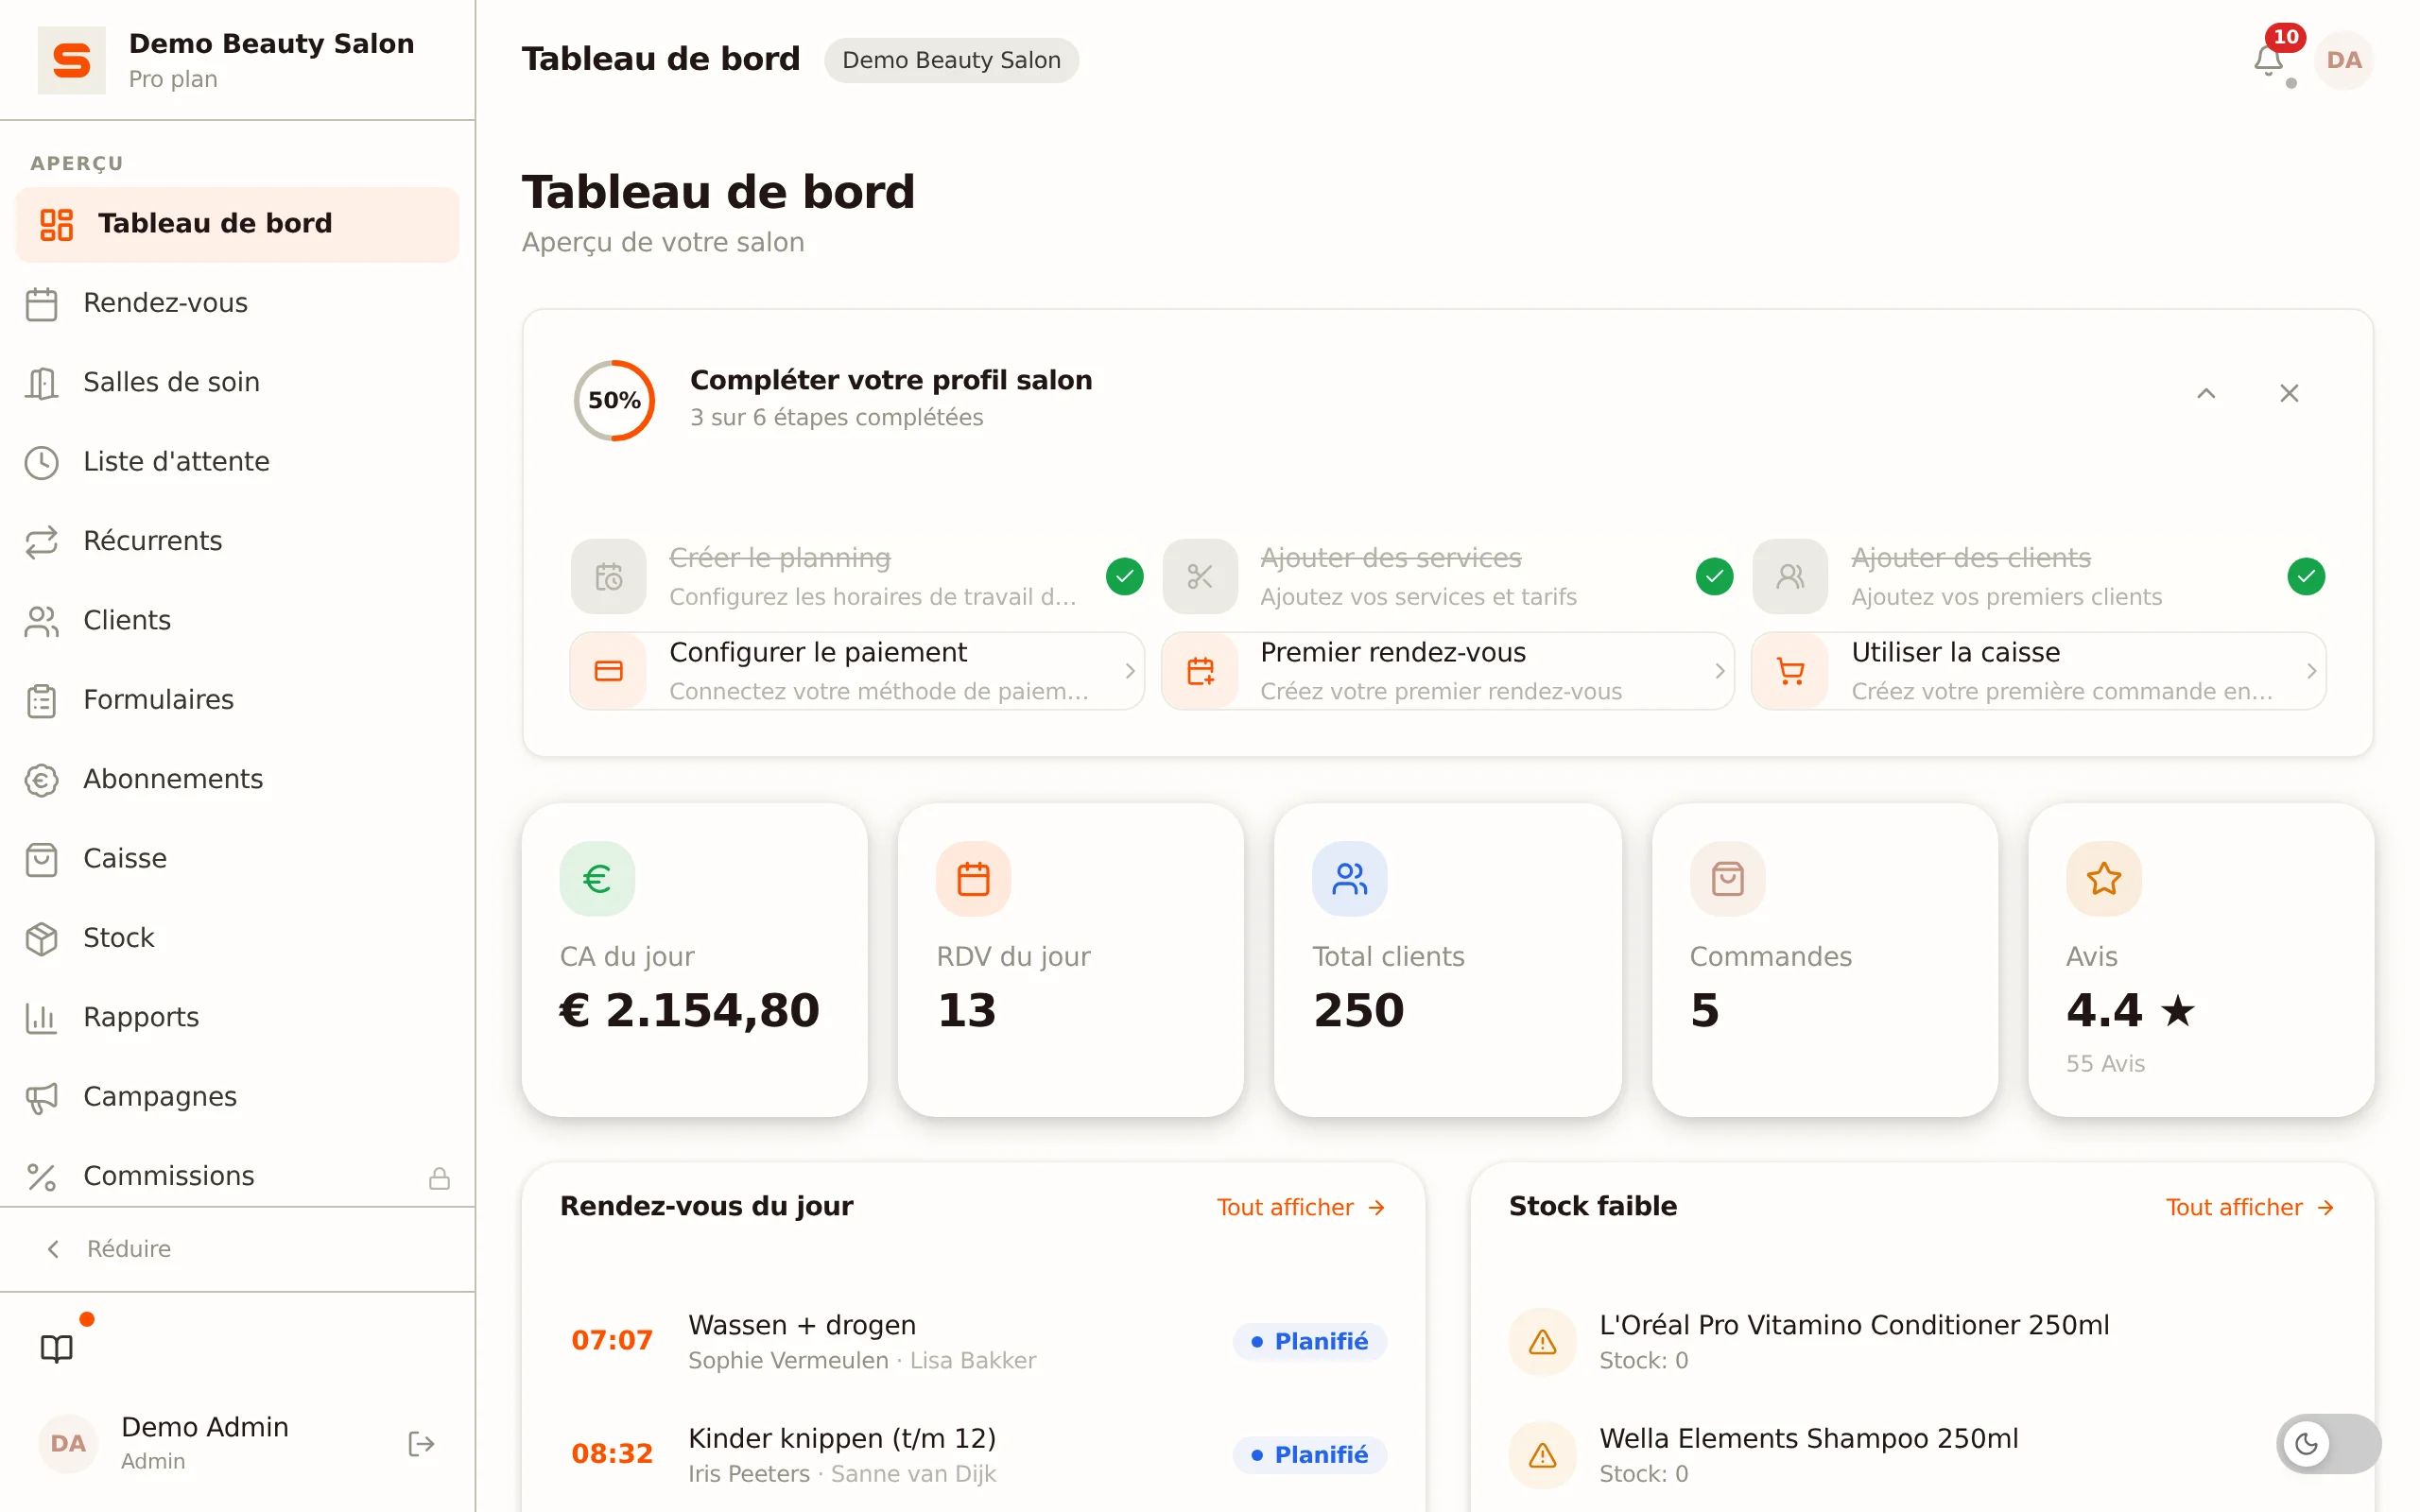Click the lock icon next to Commissions
Image resolution: width=2420 pixels, height=1512 pixels.
439,1177
